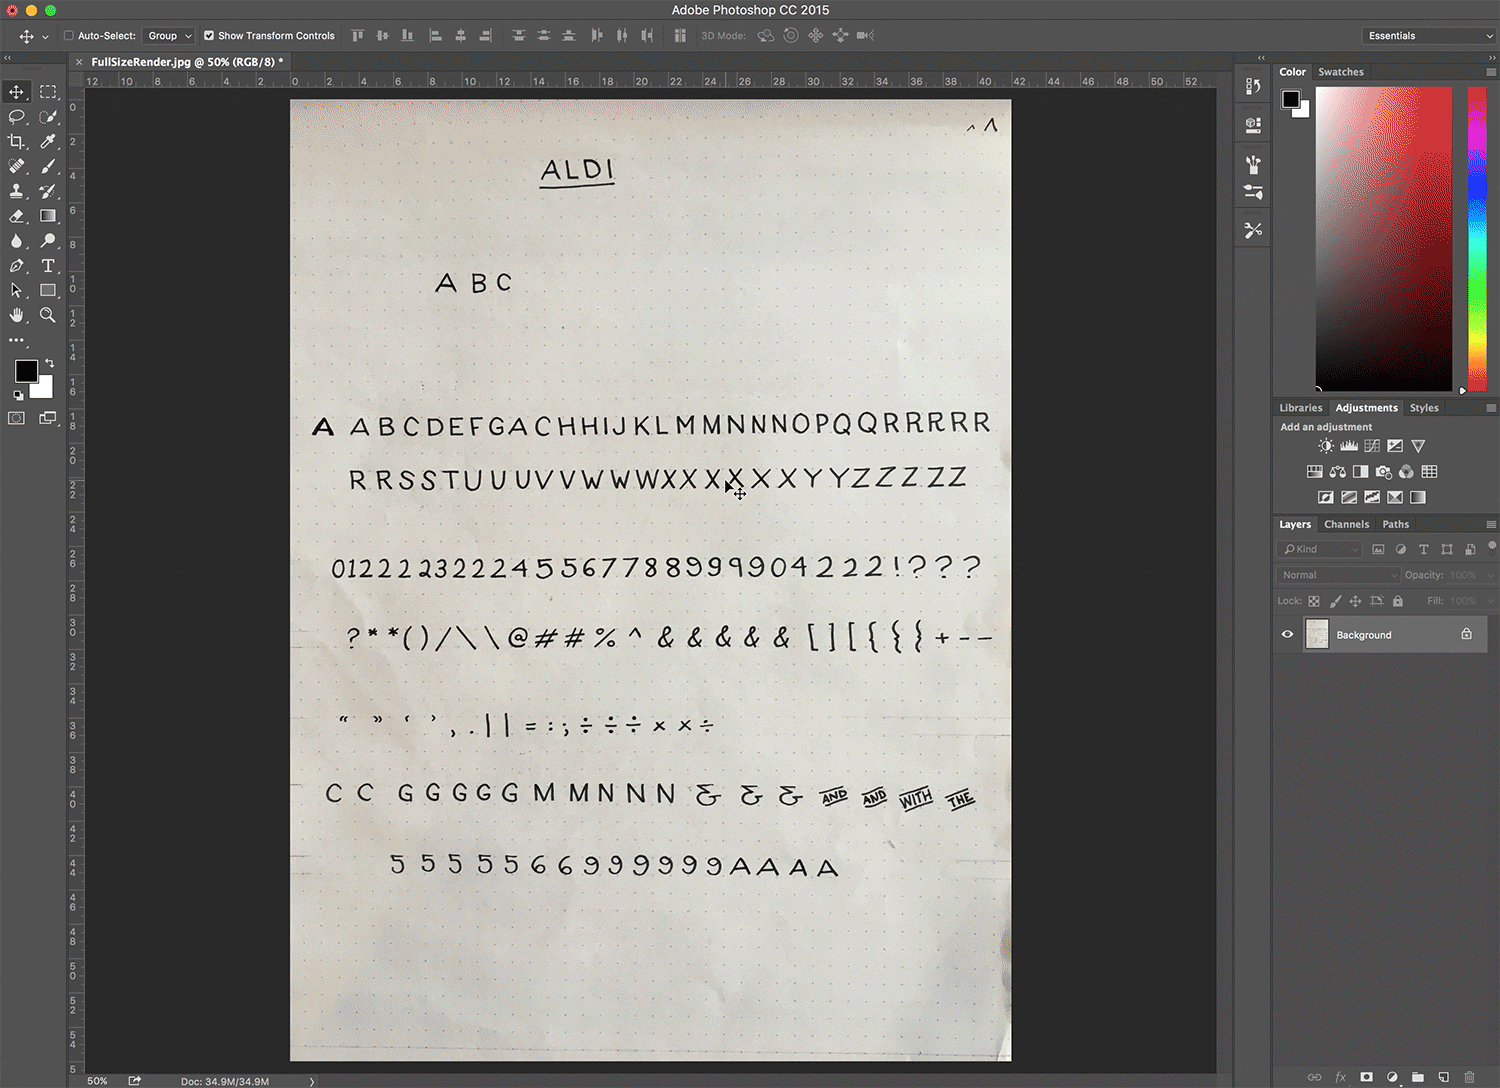Open the Auto-Select Group dropdown

tap(168, 35)
